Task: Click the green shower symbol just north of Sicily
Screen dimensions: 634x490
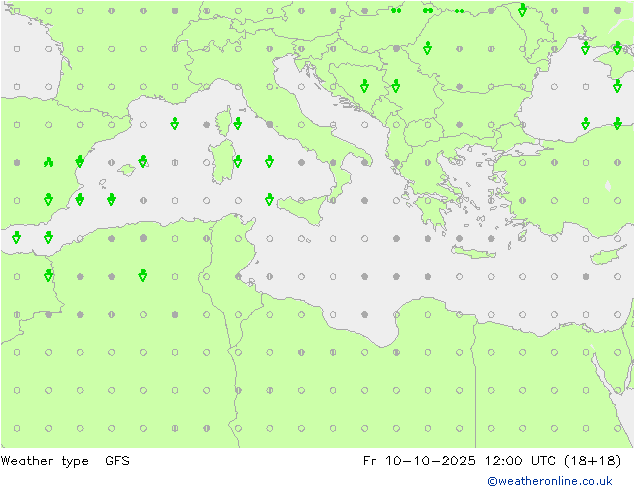Action: [x=269, y=199]
